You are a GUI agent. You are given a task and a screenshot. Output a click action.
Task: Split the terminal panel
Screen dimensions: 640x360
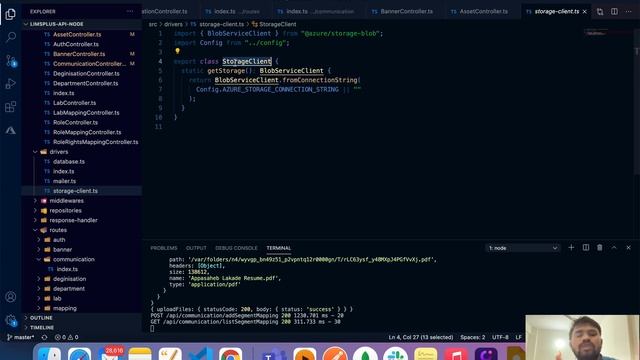click(x=586, y=247)
